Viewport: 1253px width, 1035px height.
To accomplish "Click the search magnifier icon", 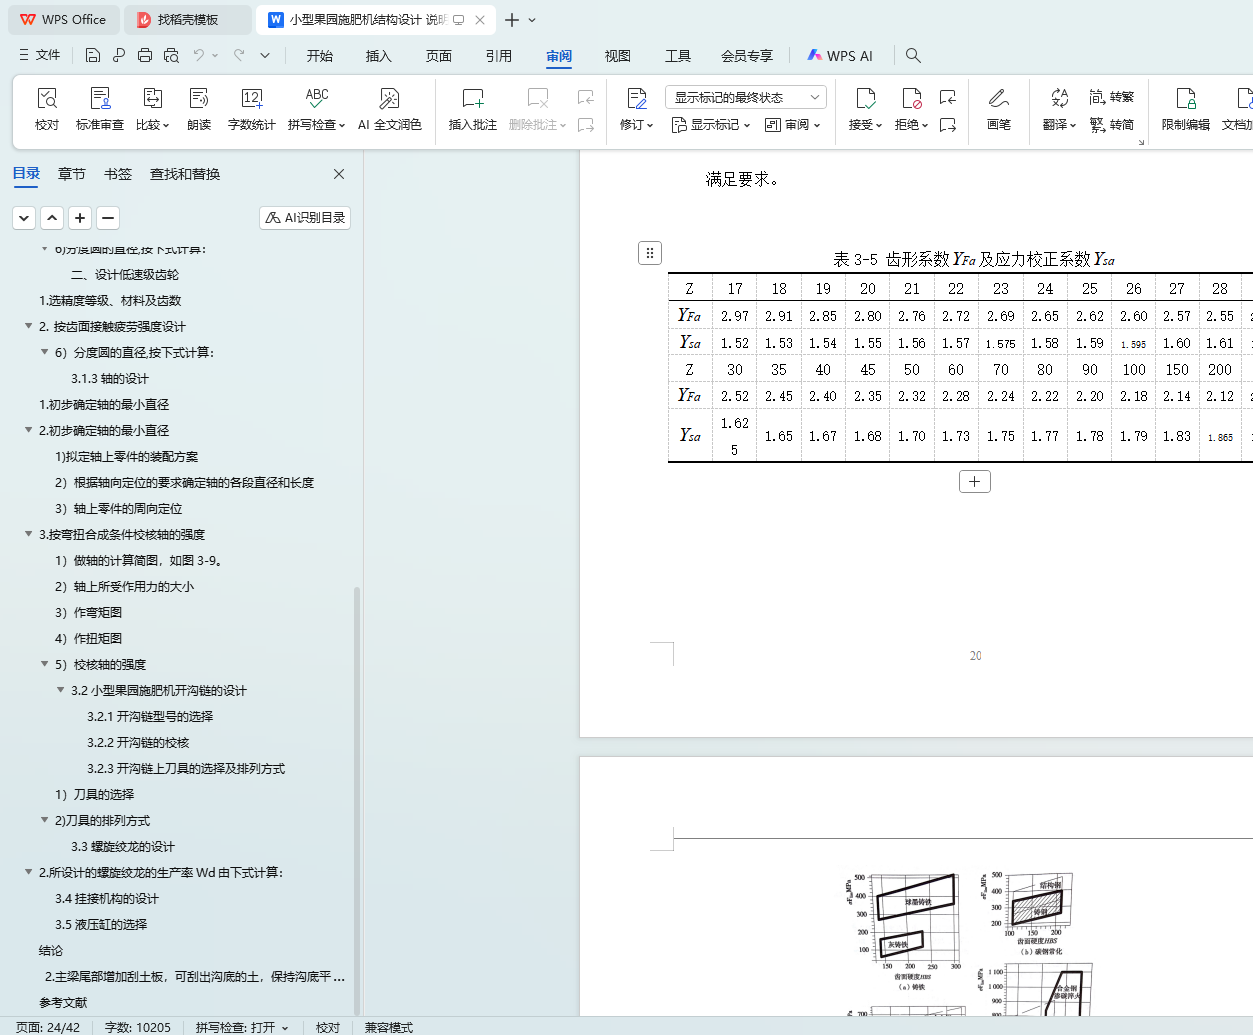I will (x=913, y=55).
